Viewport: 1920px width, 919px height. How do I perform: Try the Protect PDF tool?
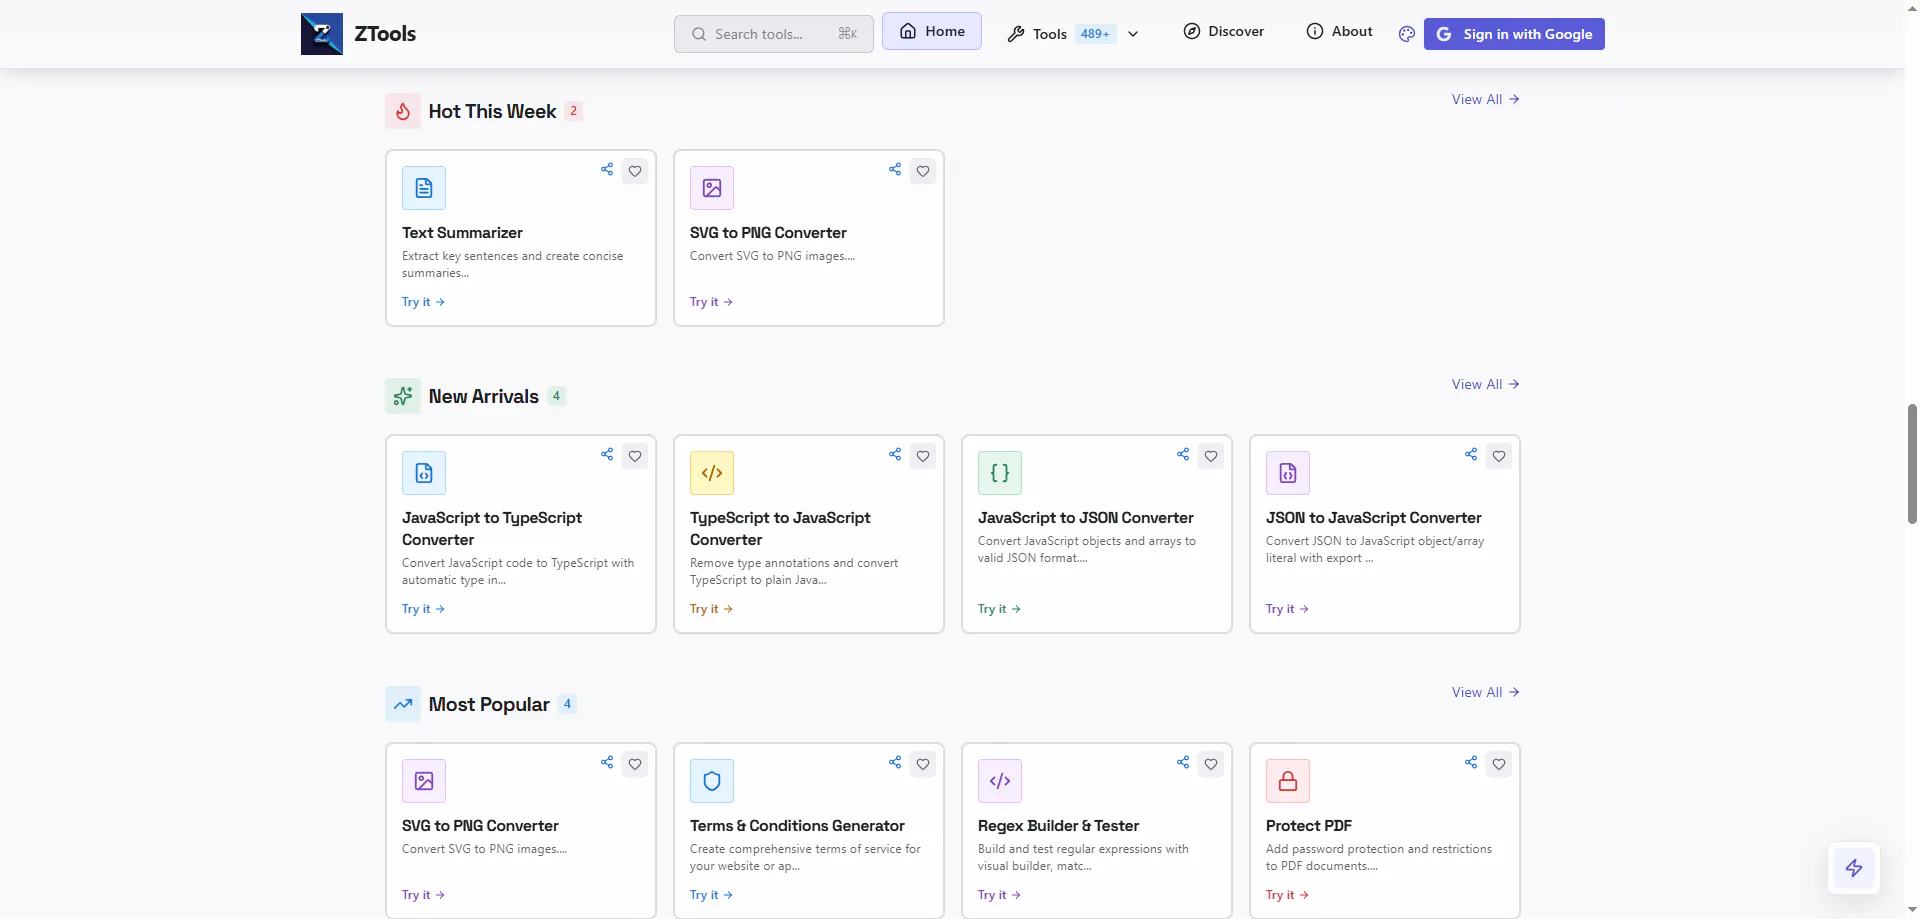tap(1287, 895)
